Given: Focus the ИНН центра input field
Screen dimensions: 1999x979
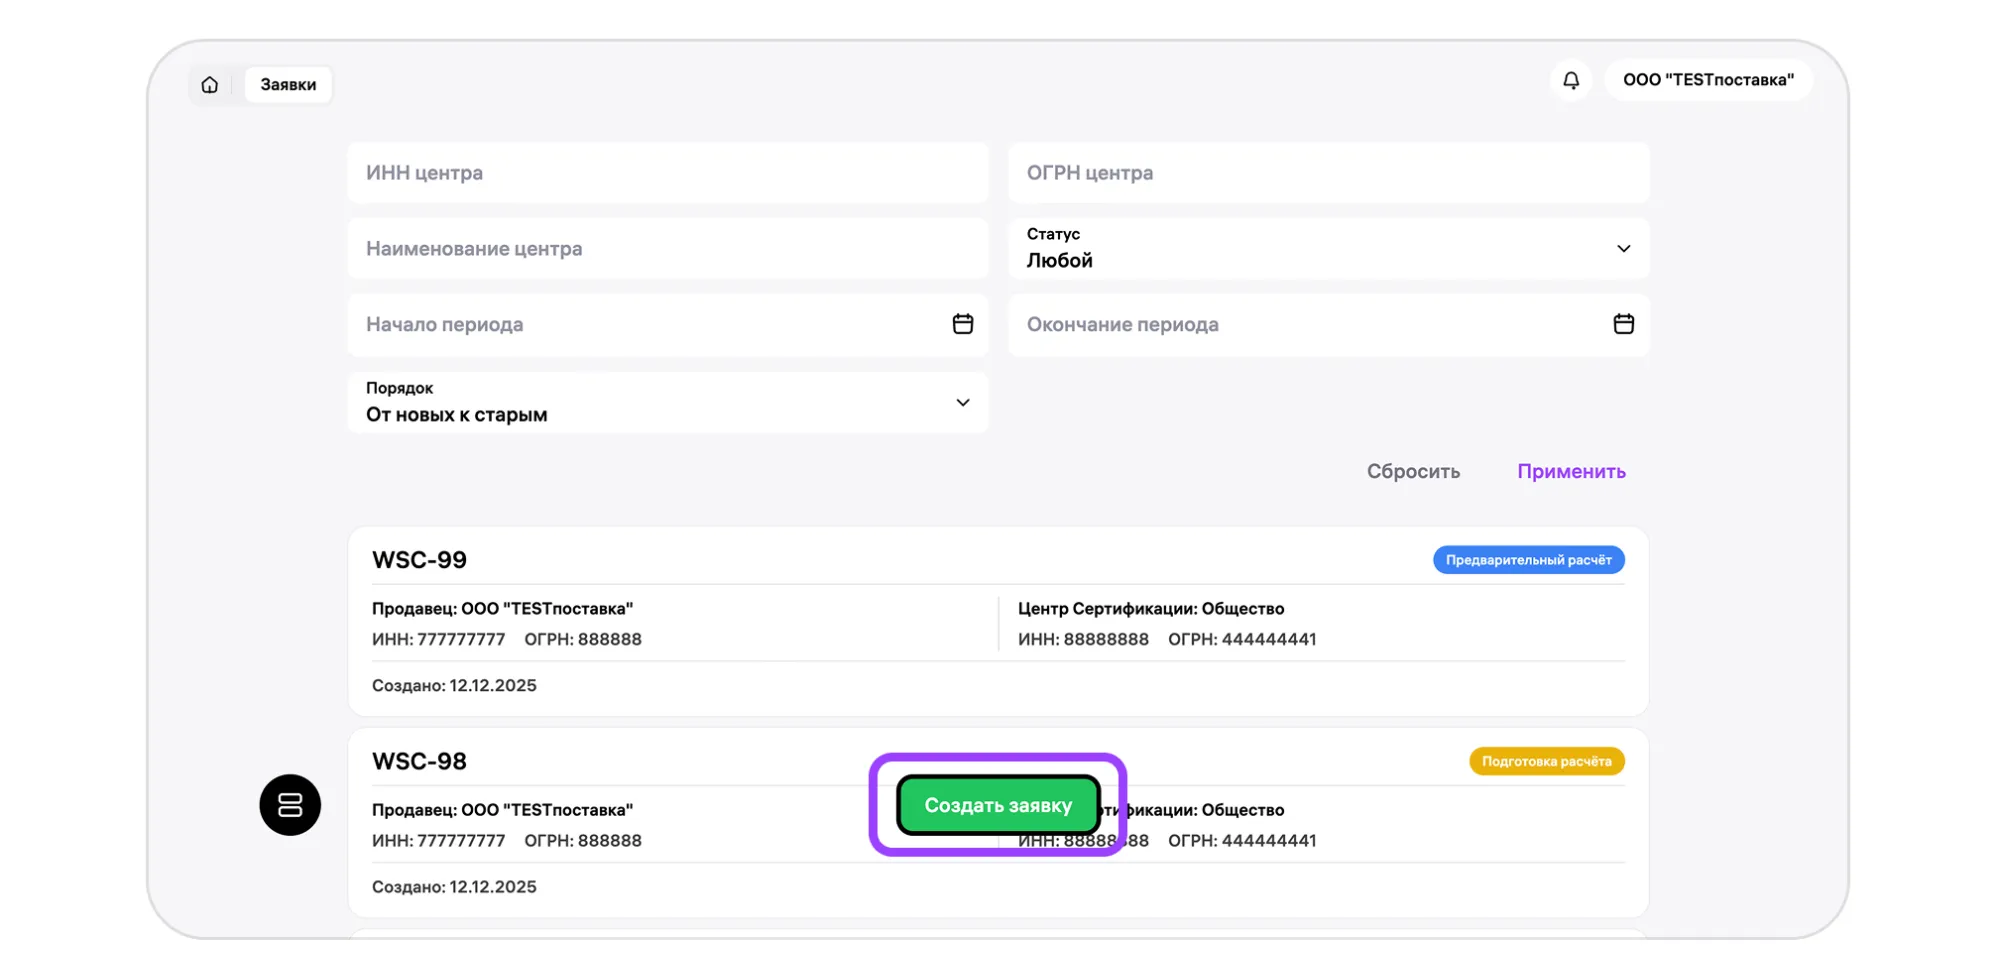Looking at the screenshot, I should click(x=667, y=173).
